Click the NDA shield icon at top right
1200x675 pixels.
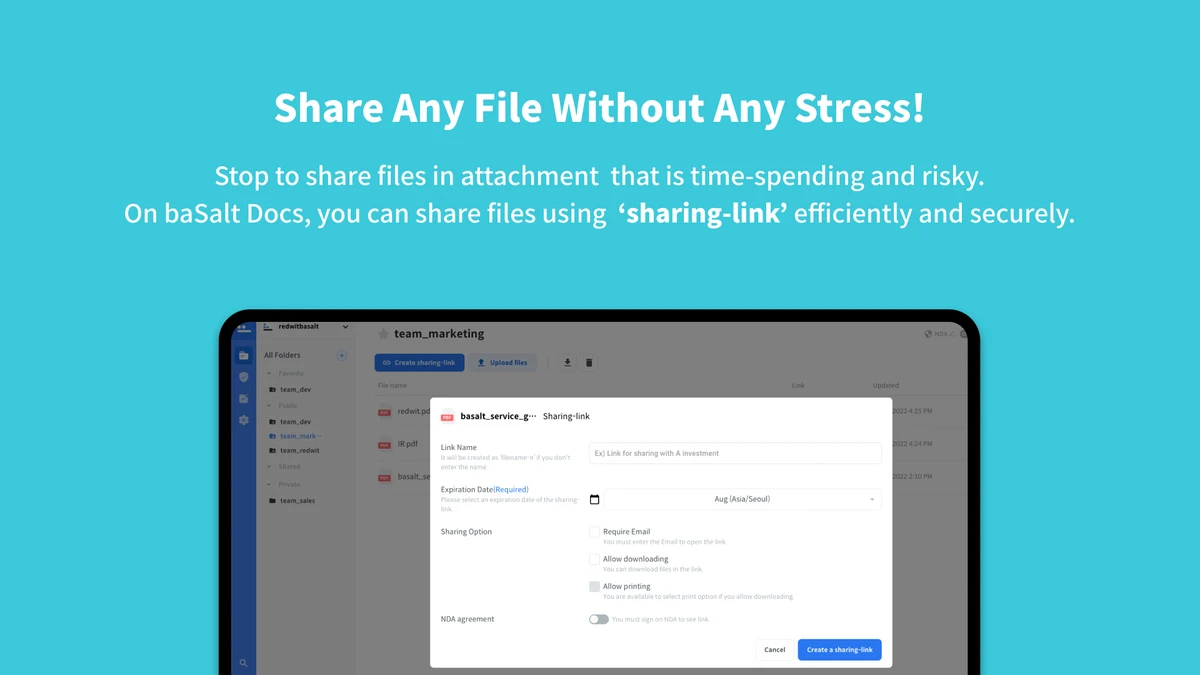coord(928,334)
